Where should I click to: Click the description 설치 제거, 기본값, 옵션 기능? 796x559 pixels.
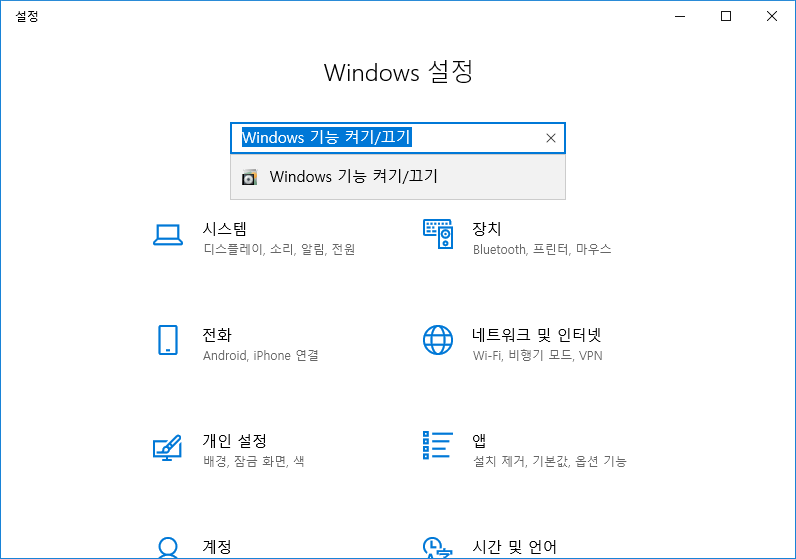point(550,462)
